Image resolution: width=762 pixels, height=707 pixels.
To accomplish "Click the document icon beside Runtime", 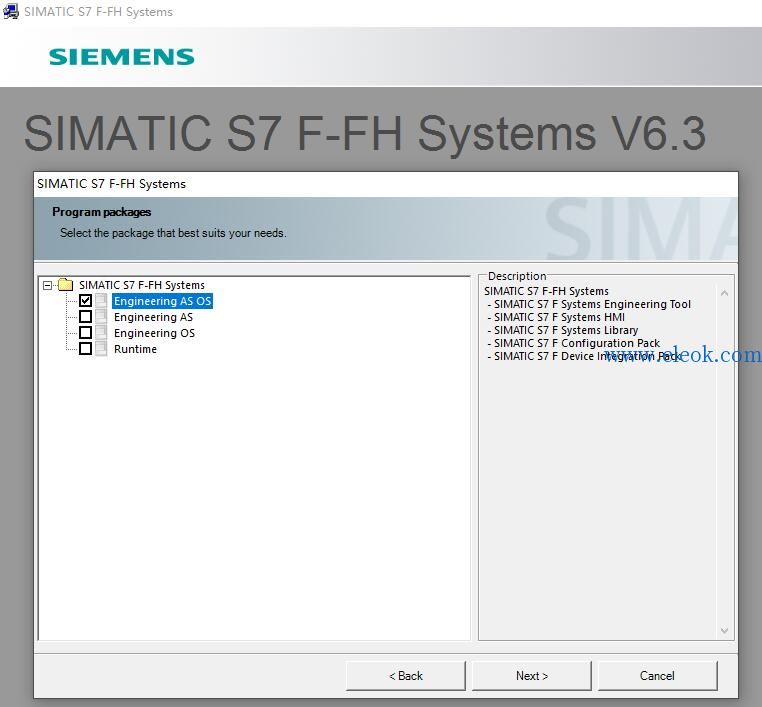I will coord(101,349).
